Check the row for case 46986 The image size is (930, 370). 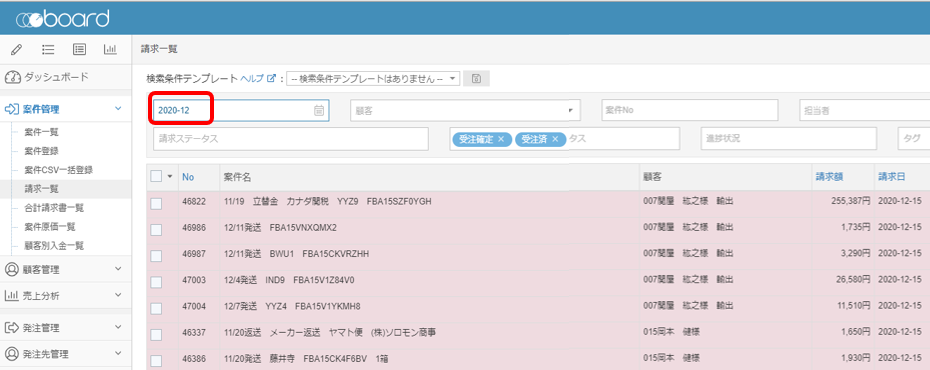156,229
